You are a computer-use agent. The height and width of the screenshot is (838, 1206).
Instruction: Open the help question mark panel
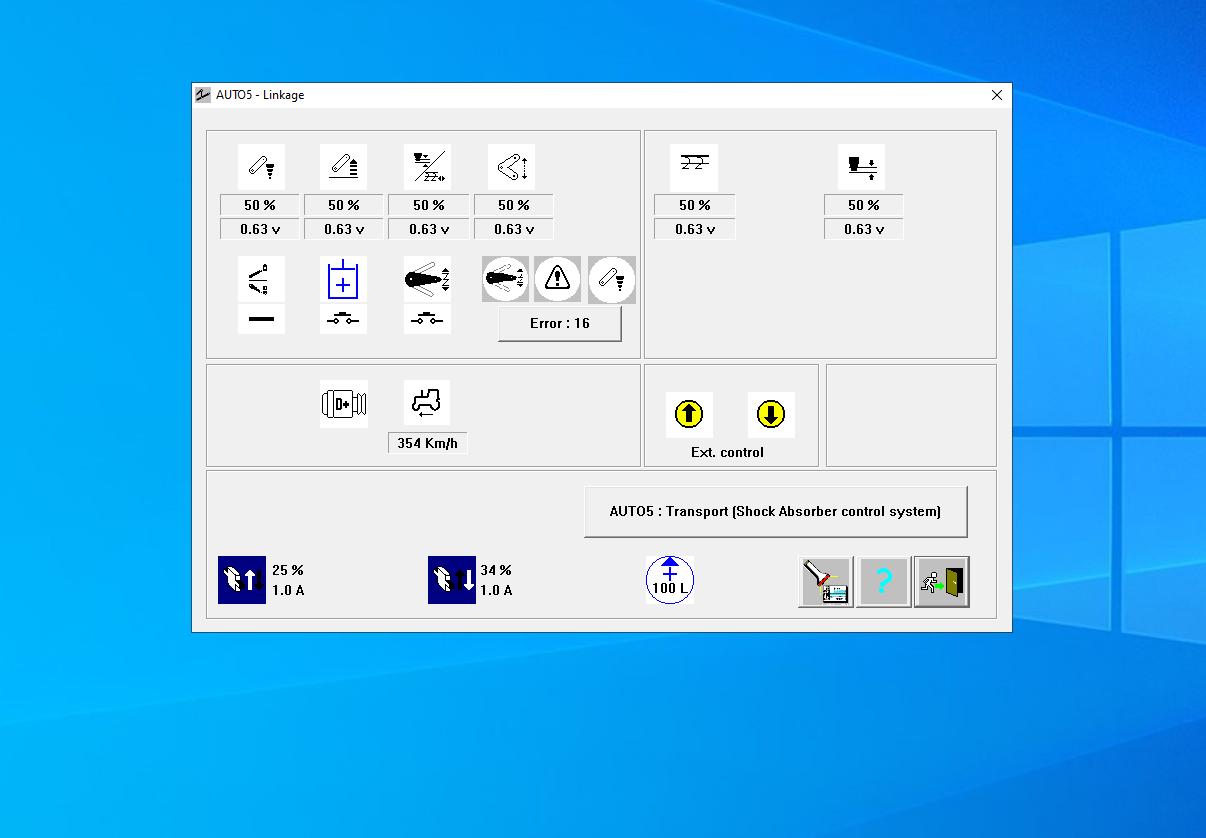(x=883, y=581)
